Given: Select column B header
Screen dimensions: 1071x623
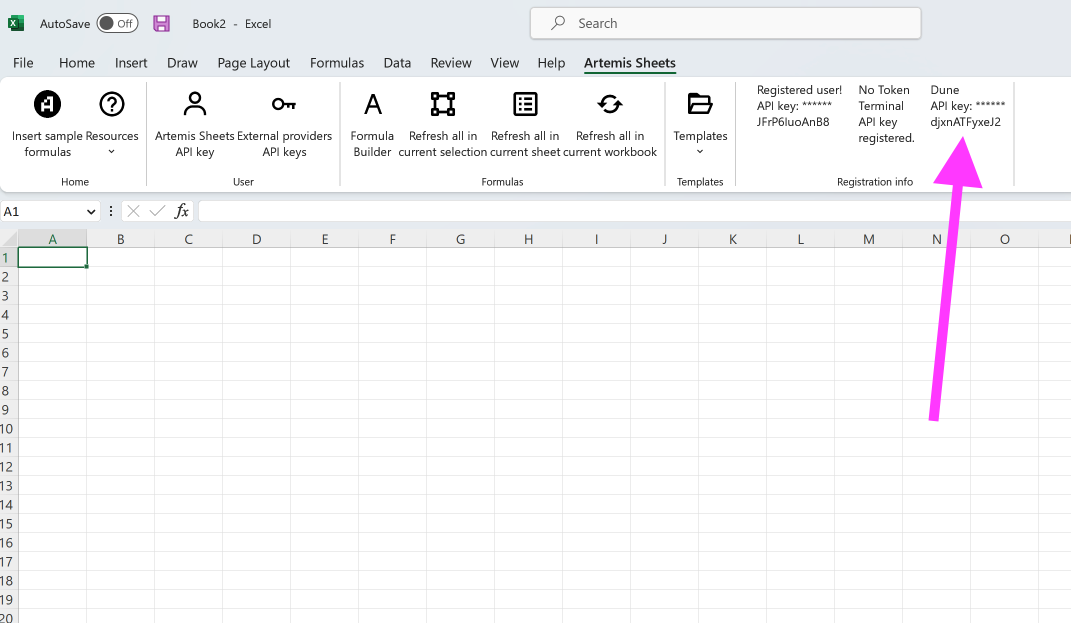Looking at the screenshot, I should pyautogui.click(x=120, y=239).
